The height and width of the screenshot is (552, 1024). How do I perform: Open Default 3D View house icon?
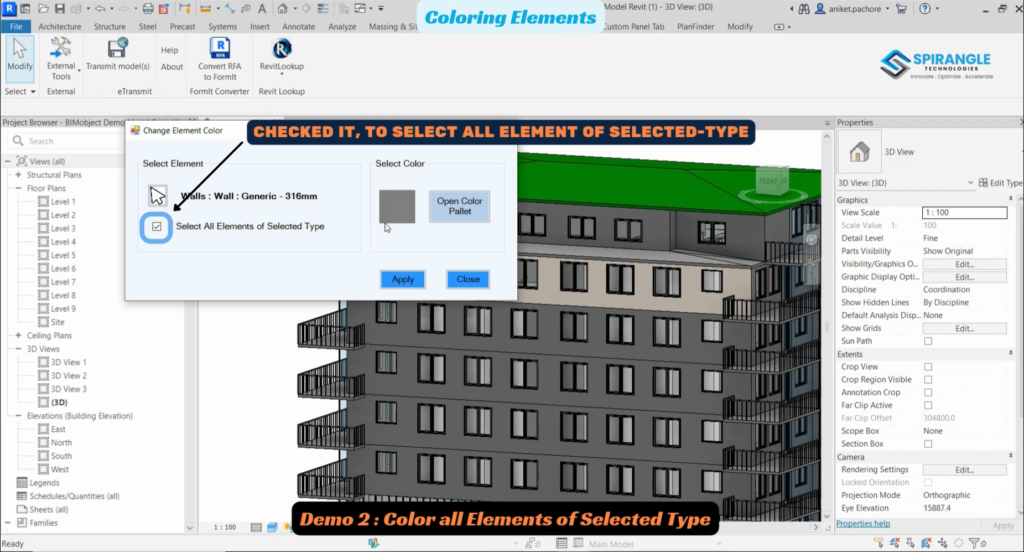282,8
